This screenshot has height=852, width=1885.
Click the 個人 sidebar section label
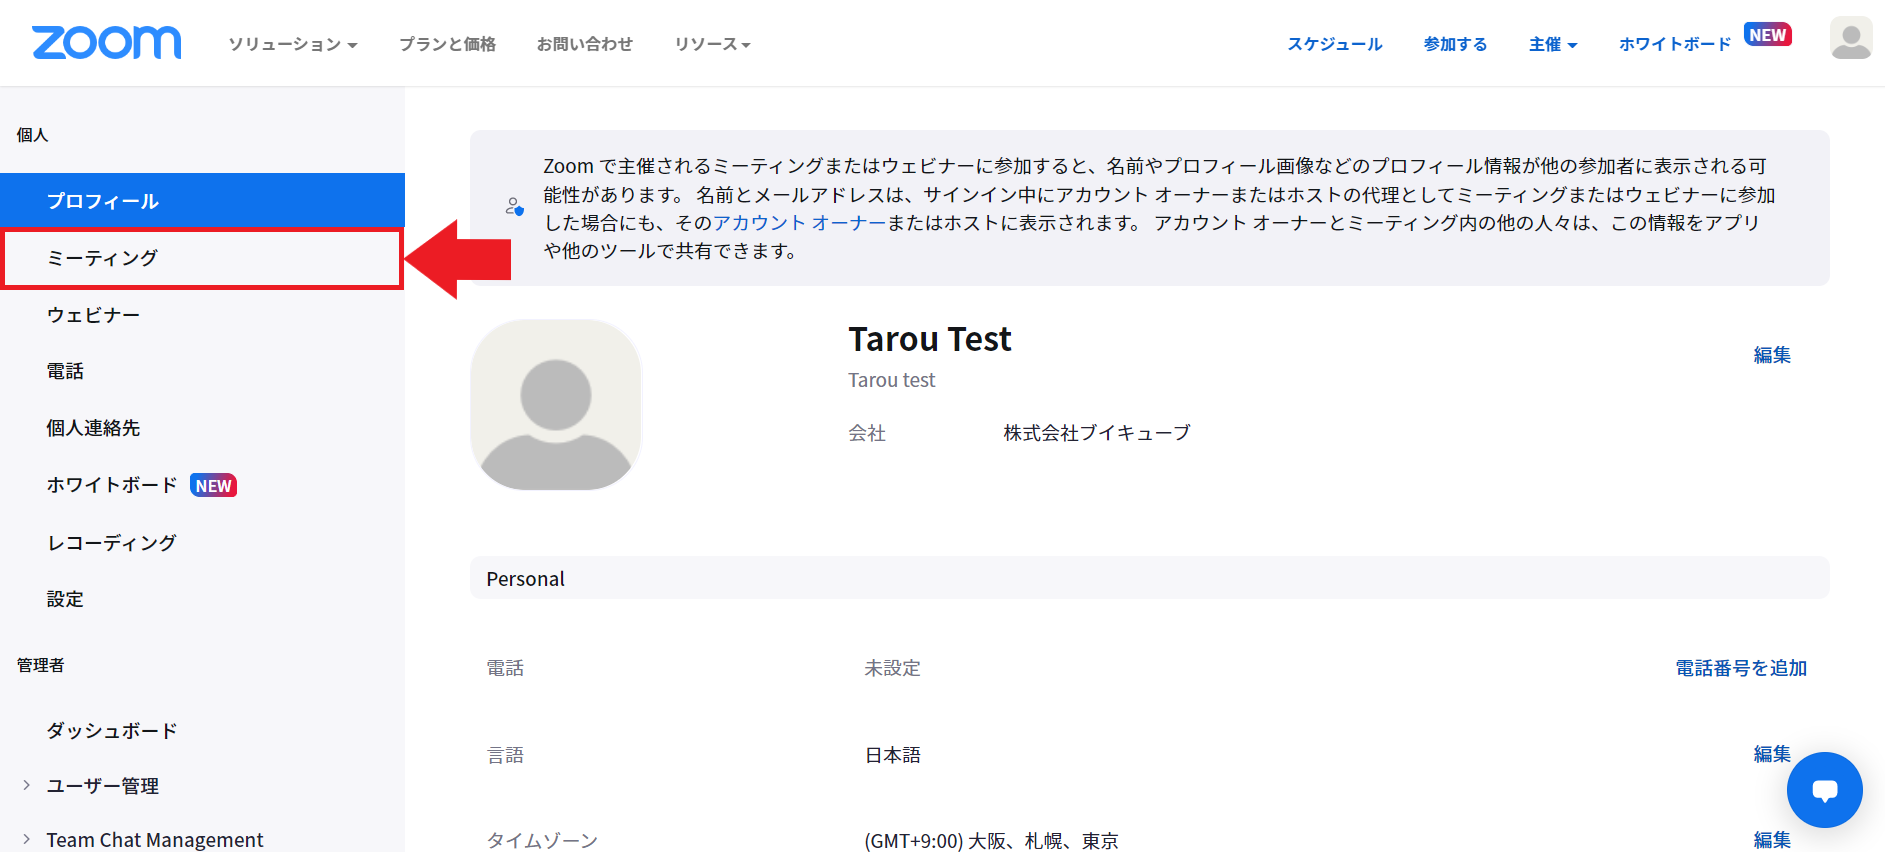click(x=32, y=135)
